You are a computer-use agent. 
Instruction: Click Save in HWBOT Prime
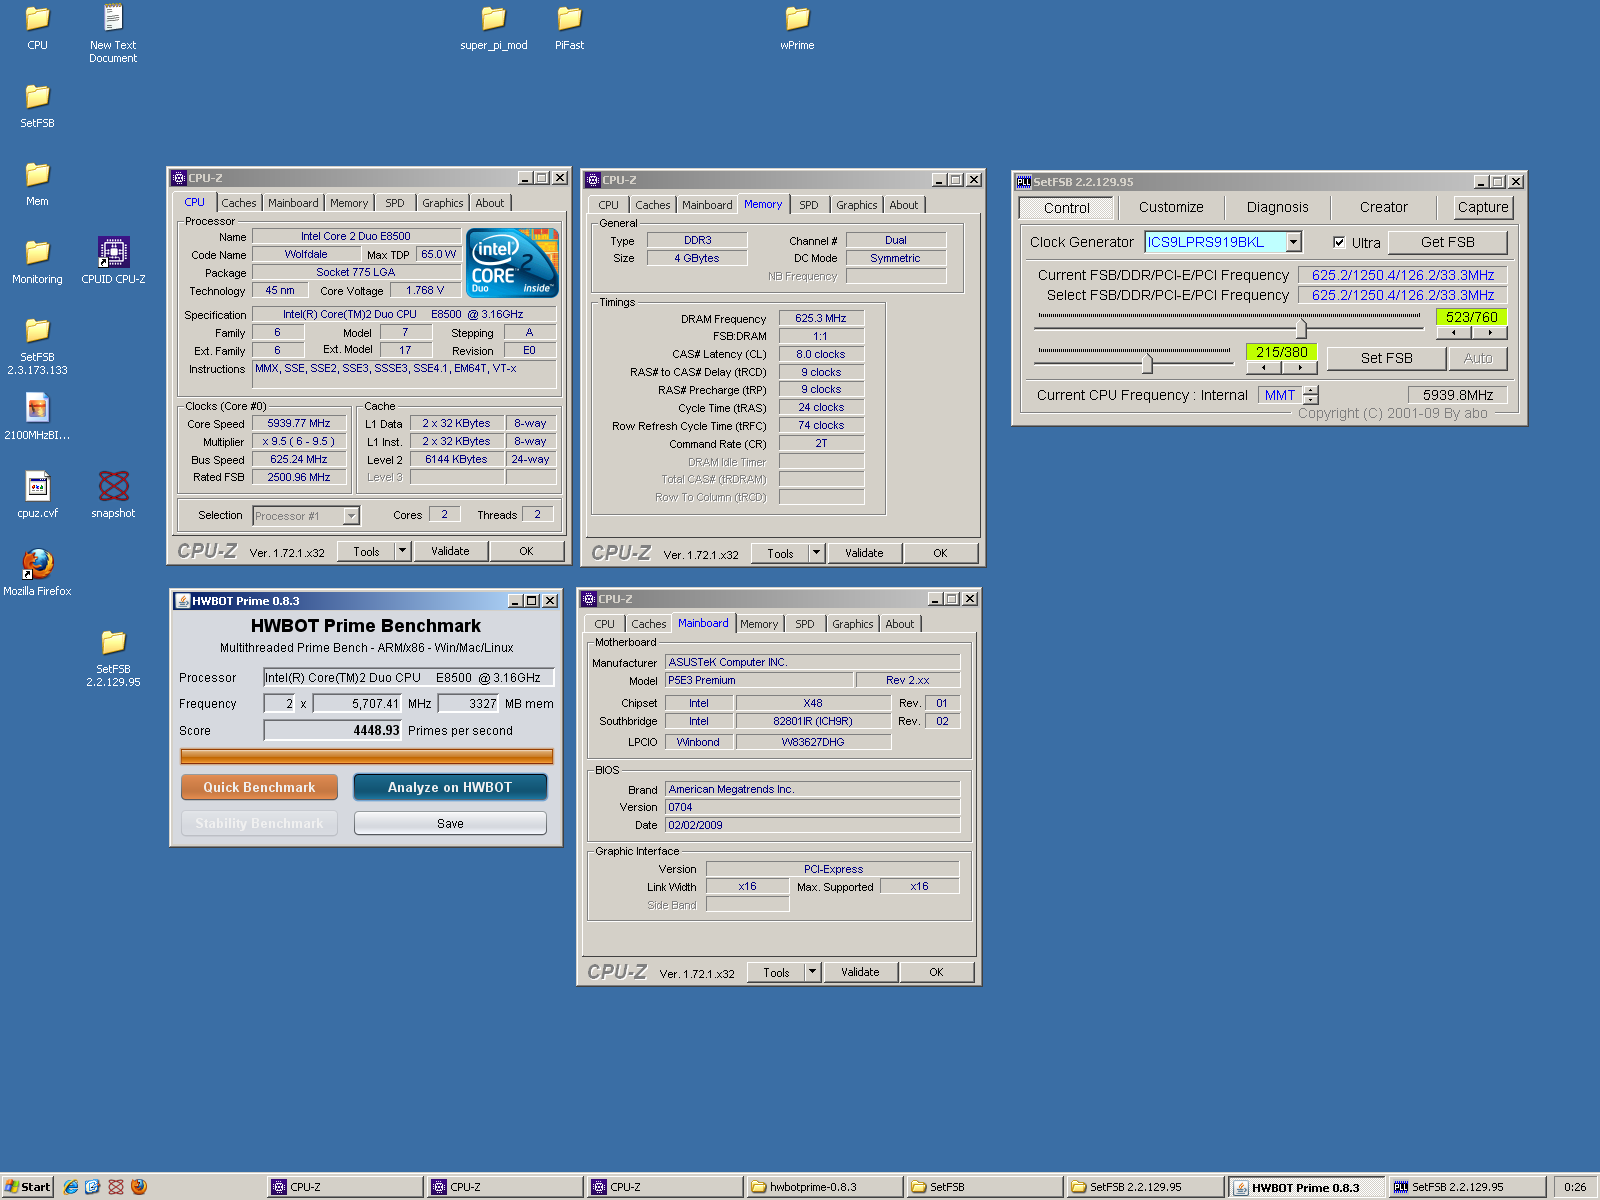(450, 824)
